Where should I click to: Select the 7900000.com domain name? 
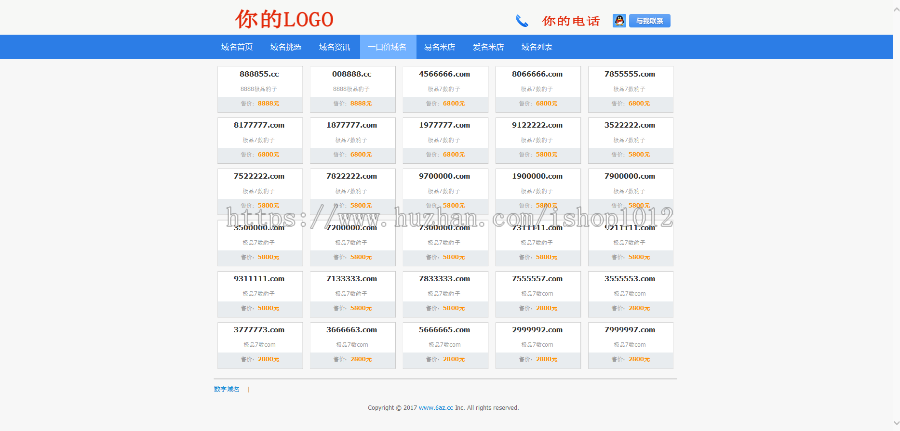click(630, 176)
